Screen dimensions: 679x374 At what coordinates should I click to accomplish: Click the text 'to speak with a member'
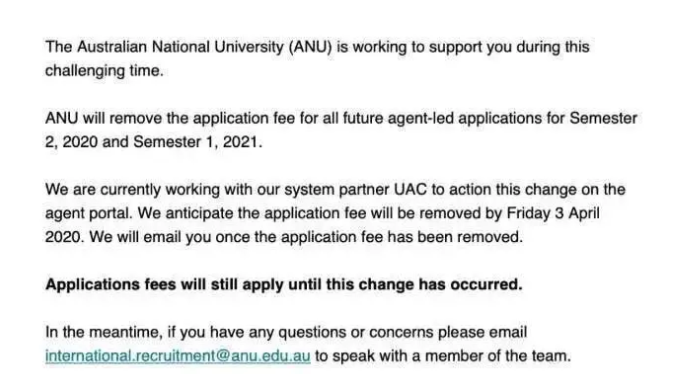(401, 356)
